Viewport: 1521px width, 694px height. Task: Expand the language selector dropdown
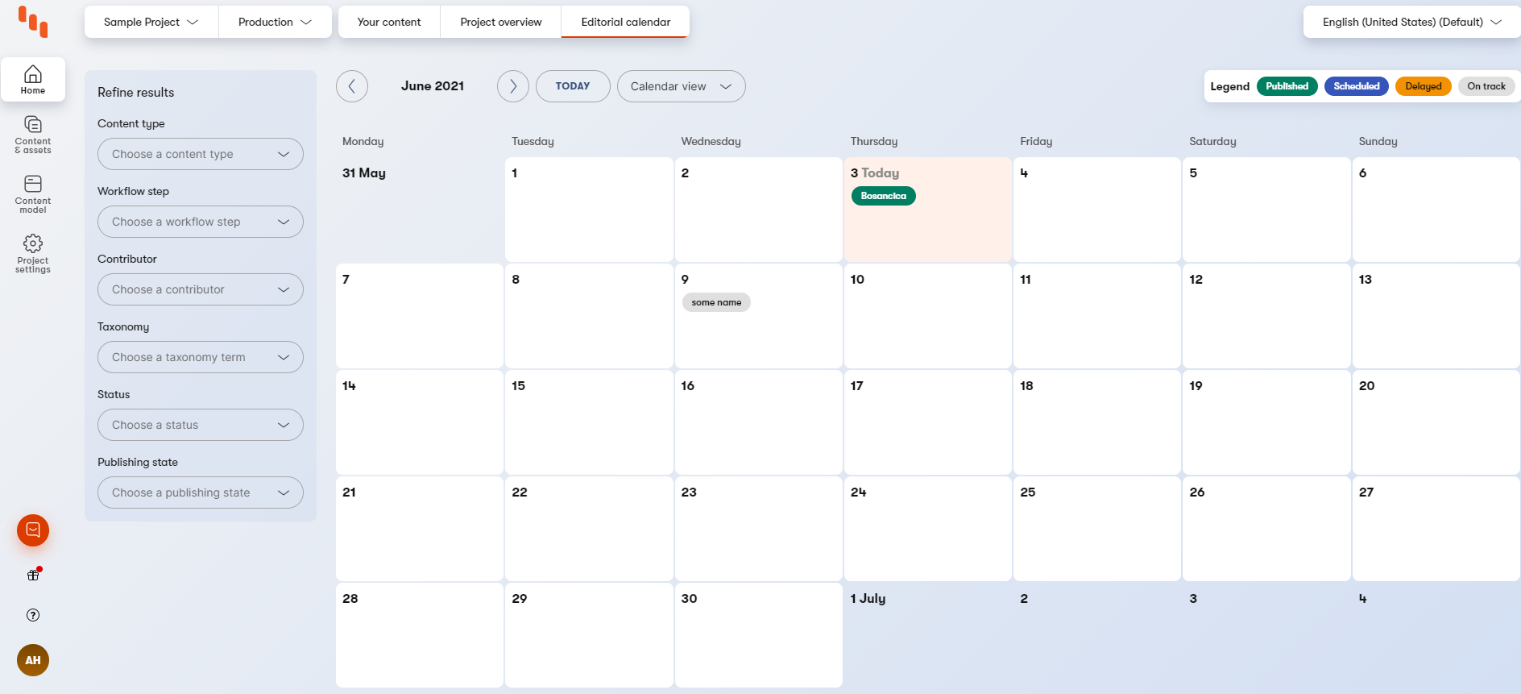click(x=1411, y=22)
